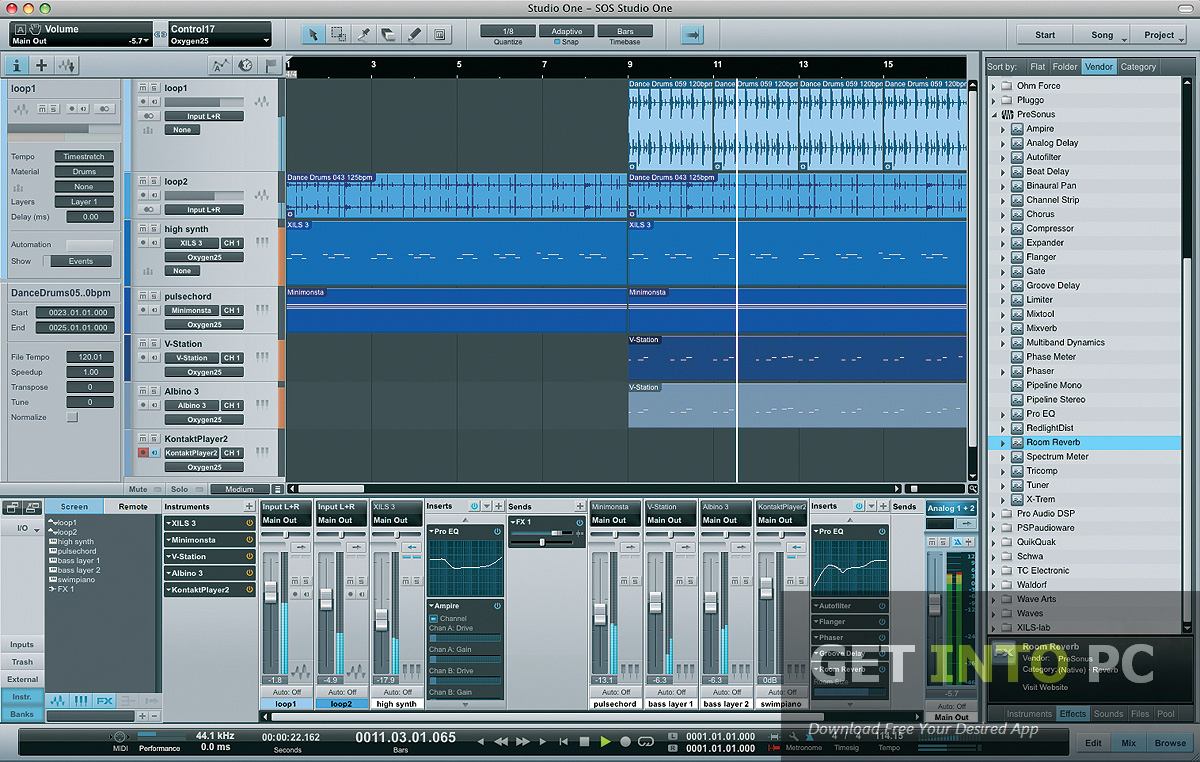Open the Song page button
The width and height of the screenshot is (1200, 762).
(x=1102, y=35)
